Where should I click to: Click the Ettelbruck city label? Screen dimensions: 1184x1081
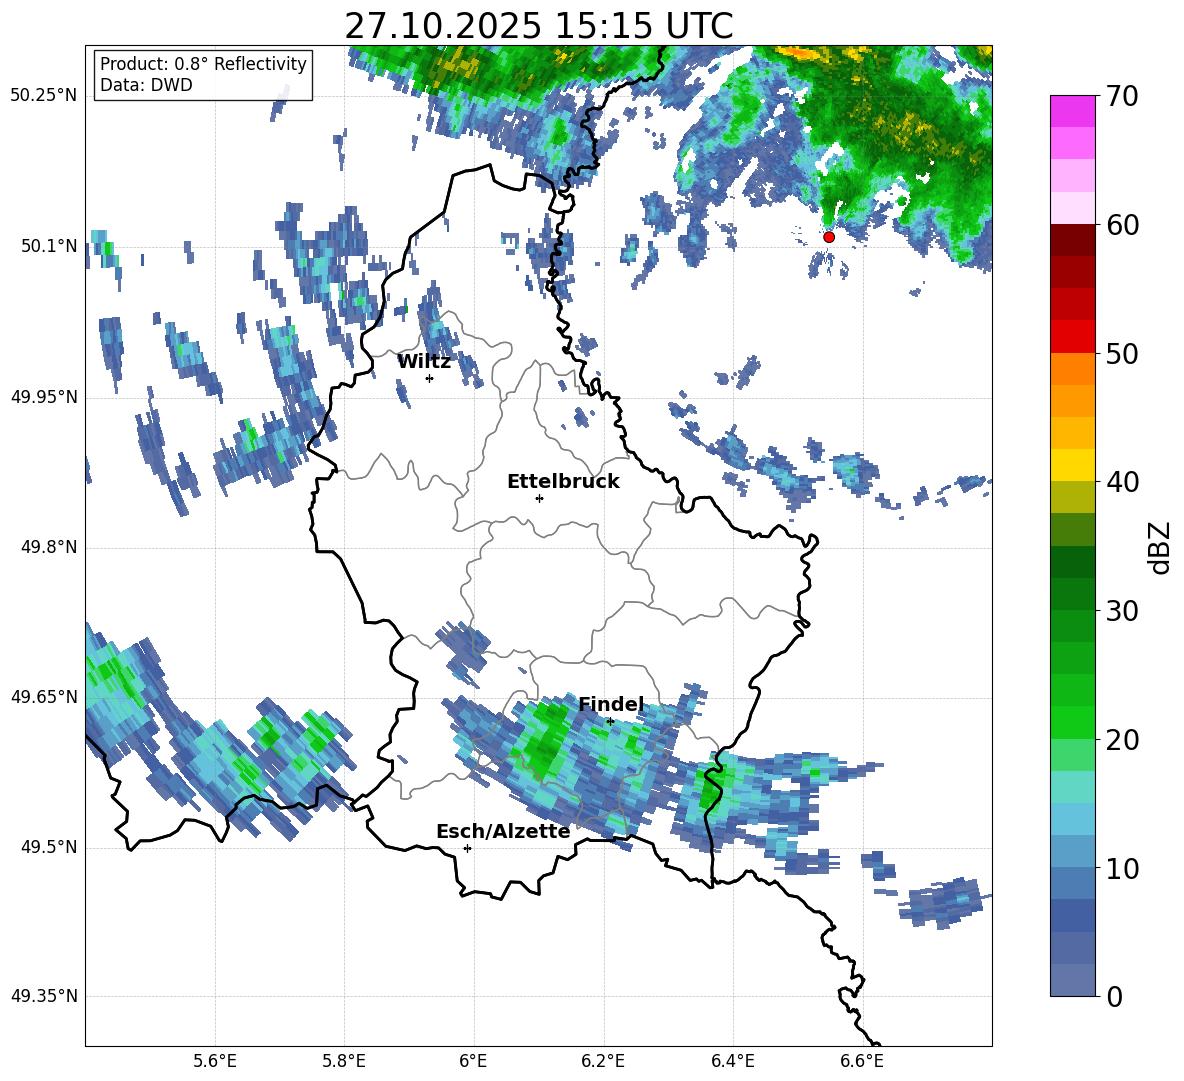pos(563,481)
